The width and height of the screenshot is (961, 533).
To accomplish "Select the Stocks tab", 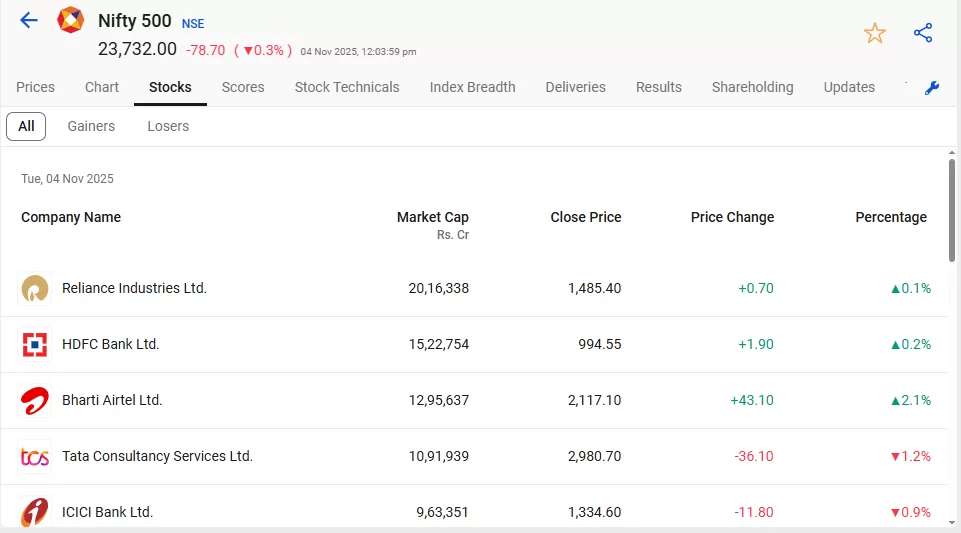I will [170, 87].
